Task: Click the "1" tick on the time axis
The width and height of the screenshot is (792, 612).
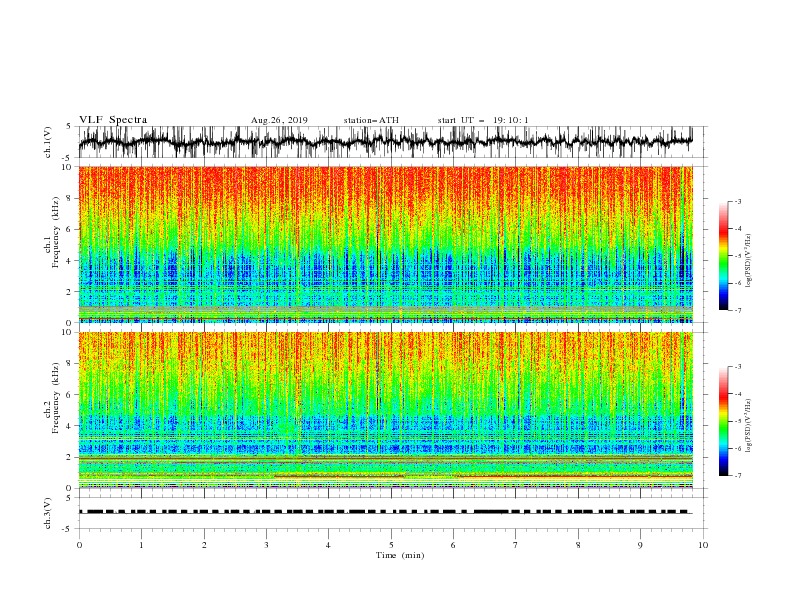Action: pyautogui.click(x=141, y=545)
